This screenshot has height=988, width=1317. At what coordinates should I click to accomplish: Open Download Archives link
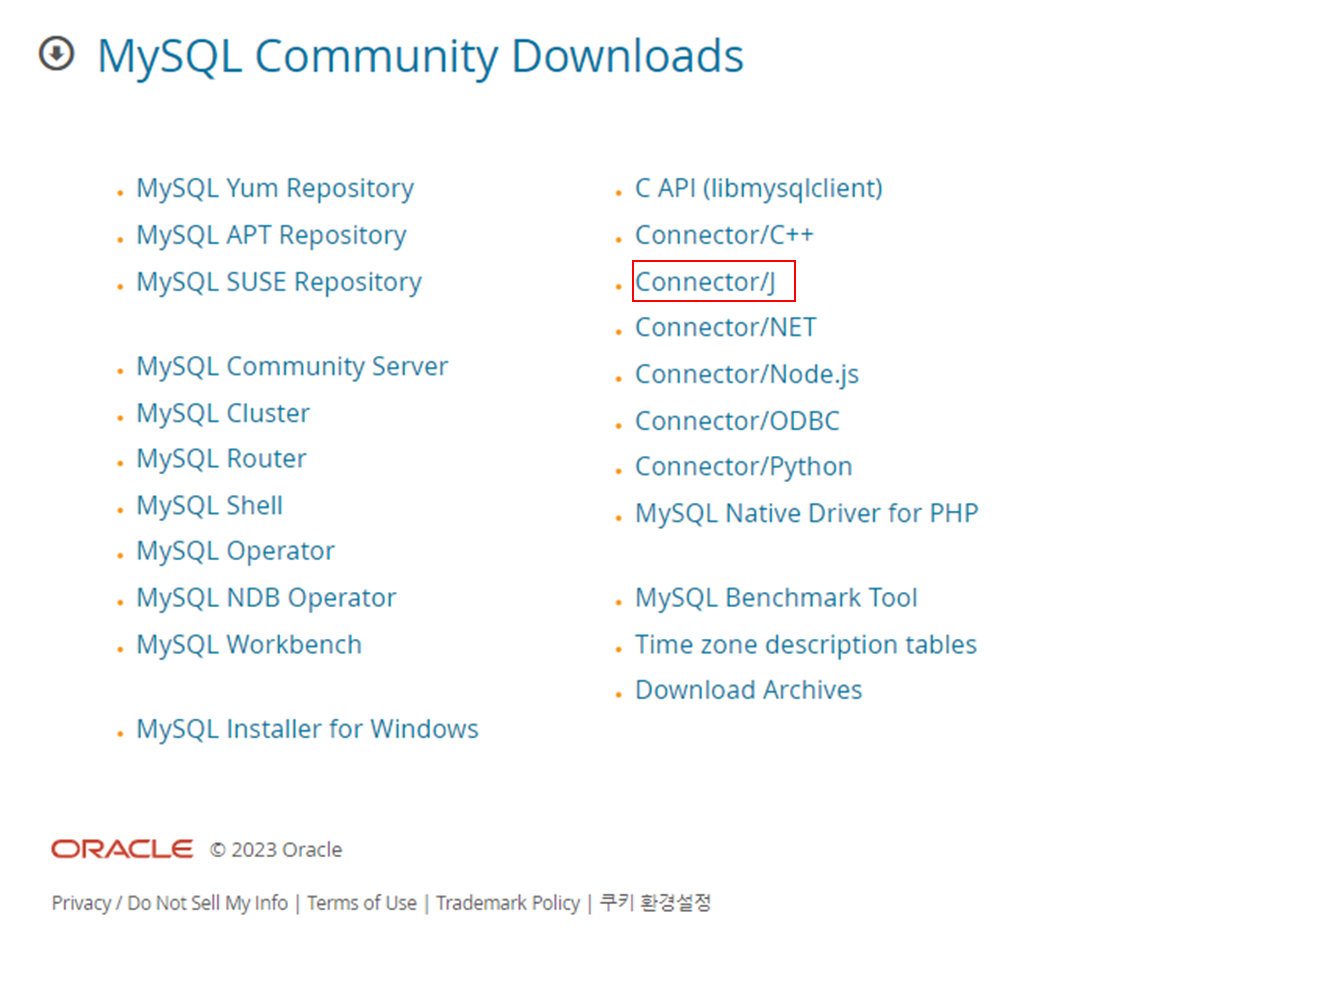tap(748, 690)
